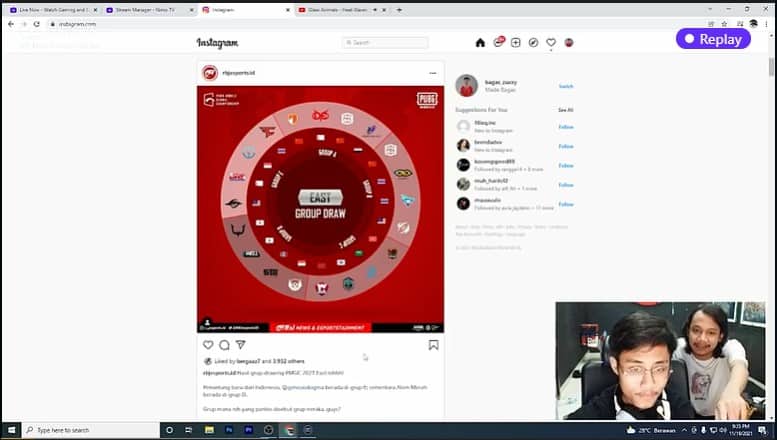Open Premiere Pro from the taskbar
This screenshot has width=777, height=440.
click(x=249, y=430)
